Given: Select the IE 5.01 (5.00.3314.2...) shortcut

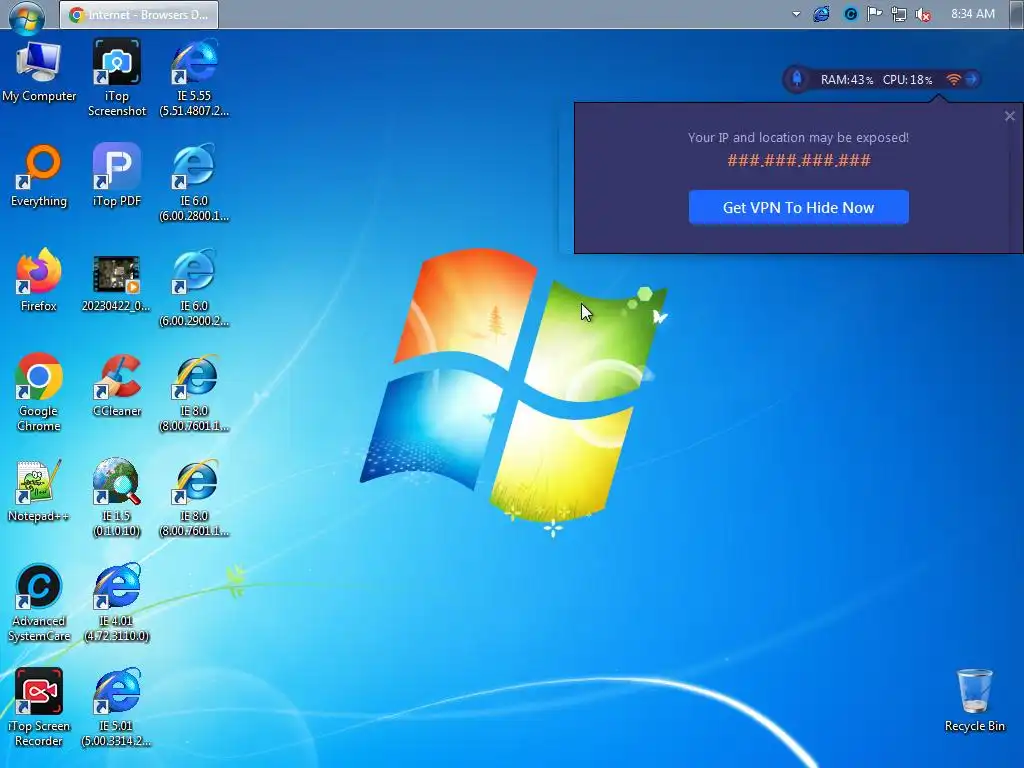Looking at the screenshot, I should pyautogui.click(x=117, y=707).
